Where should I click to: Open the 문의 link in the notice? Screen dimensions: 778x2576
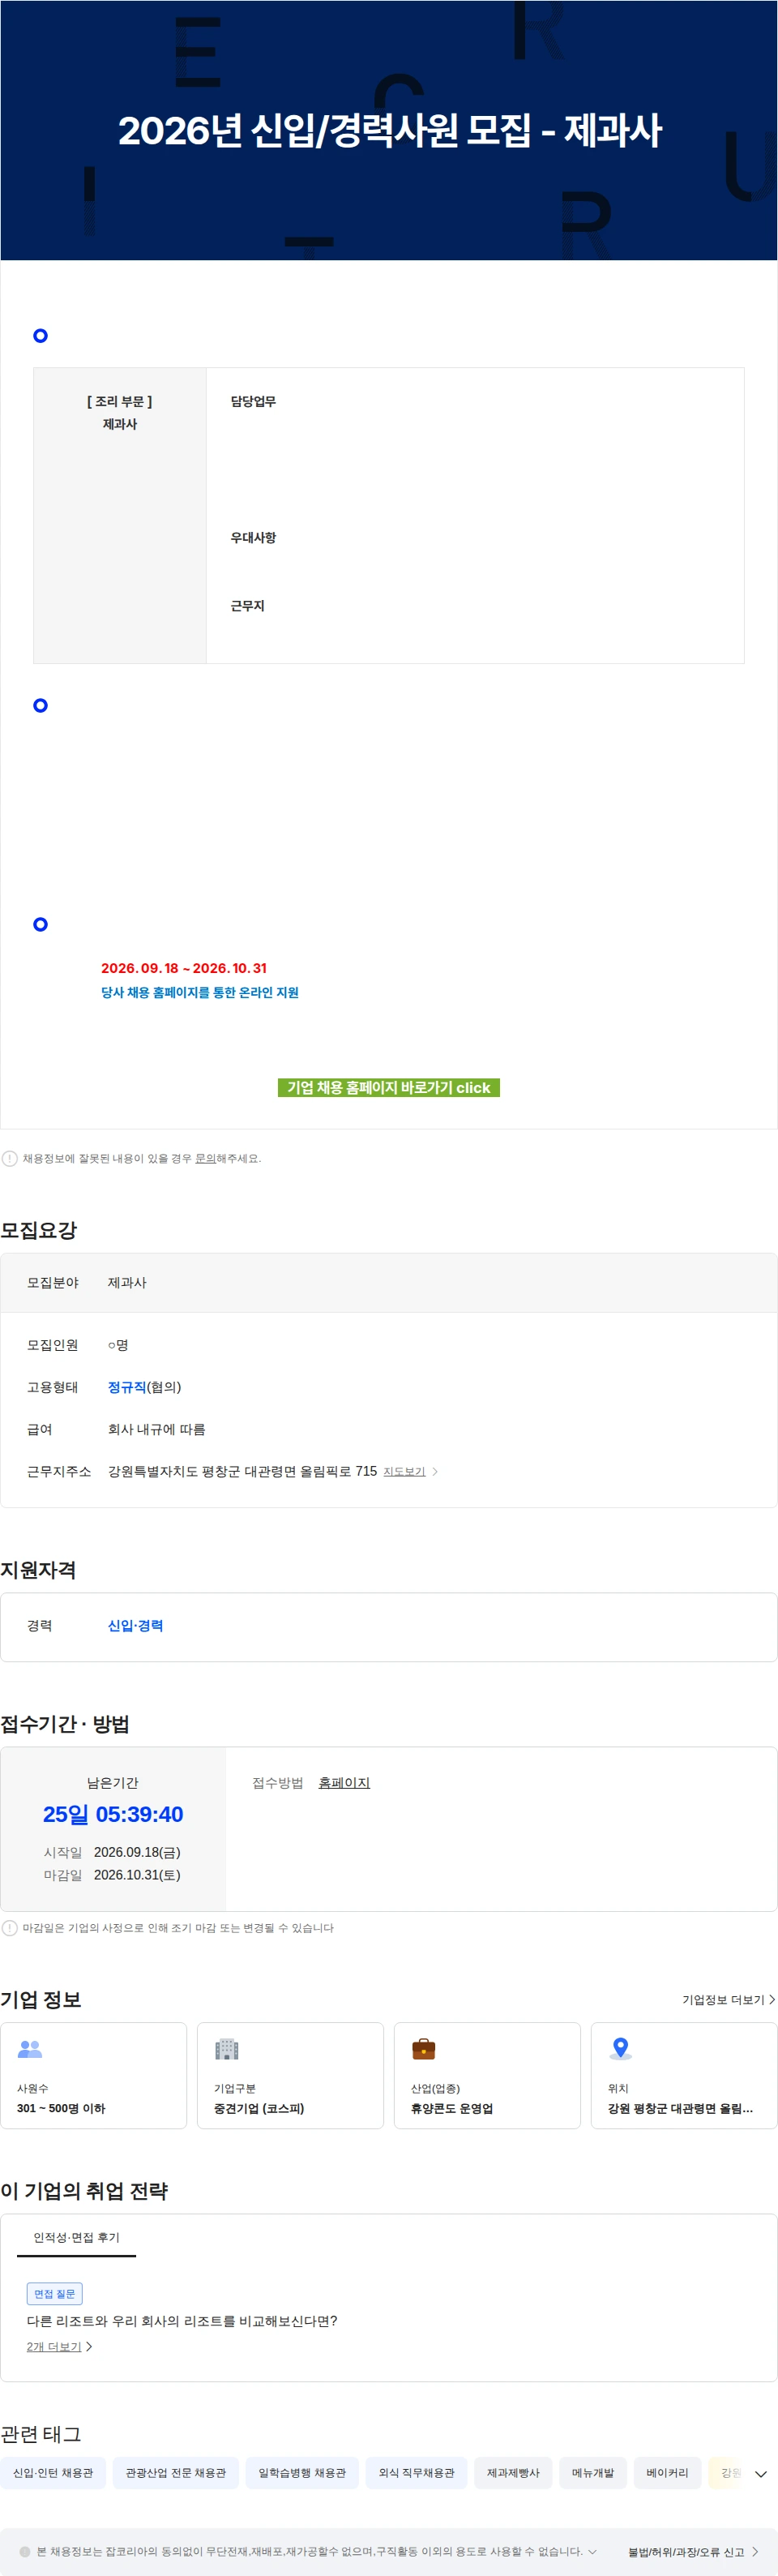pyautogui.click(x=205, y=1158)
